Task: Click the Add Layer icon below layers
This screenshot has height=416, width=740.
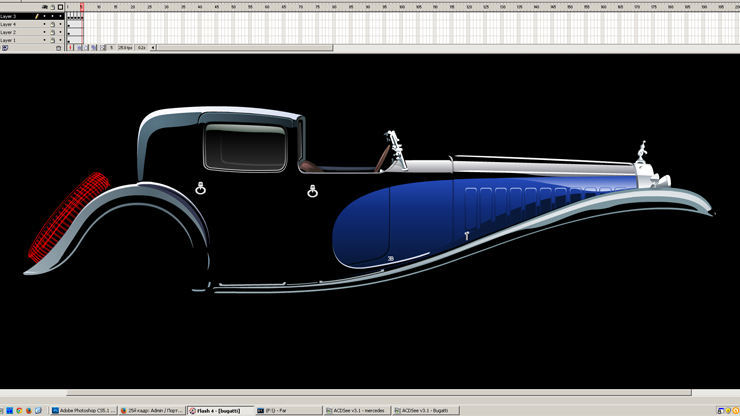Action: [5, 48]
